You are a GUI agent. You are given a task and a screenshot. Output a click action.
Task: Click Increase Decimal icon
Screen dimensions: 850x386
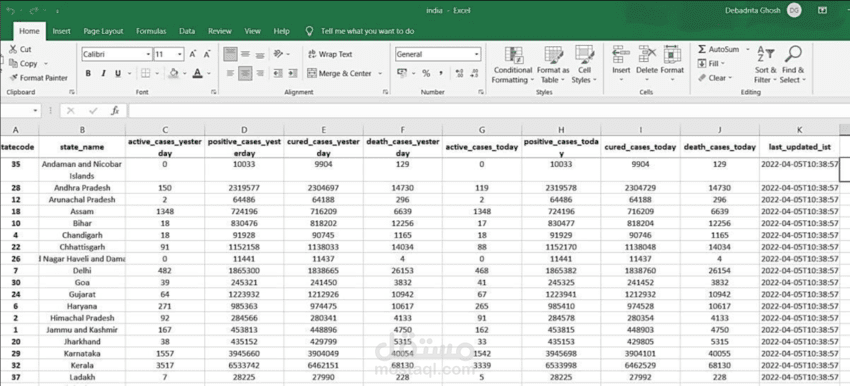pyautogui.click(x=459, y=73)
